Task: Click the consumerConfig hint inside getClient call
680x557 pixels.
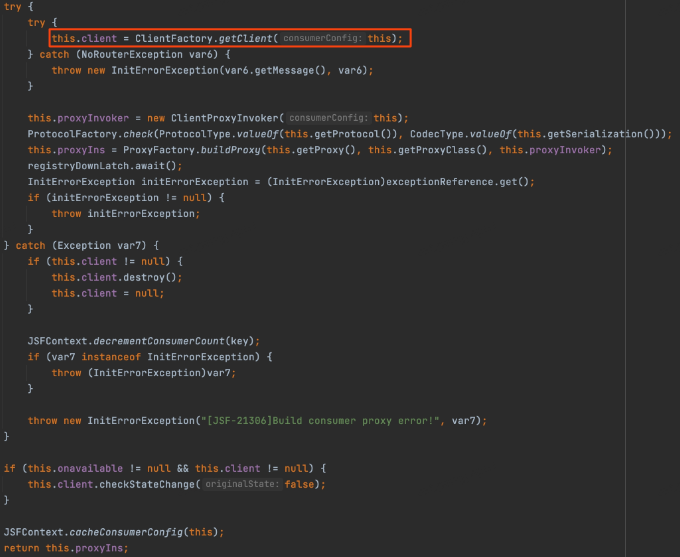Action: tap(322, 38)
